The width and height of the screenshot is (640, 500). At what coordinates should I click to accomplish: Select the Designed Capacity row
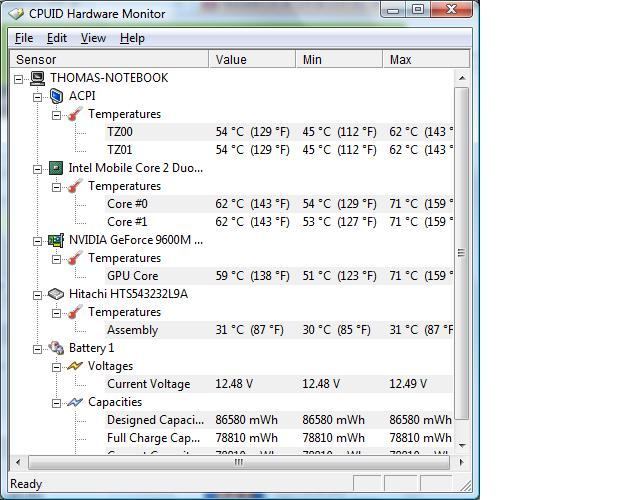(279, 420)
